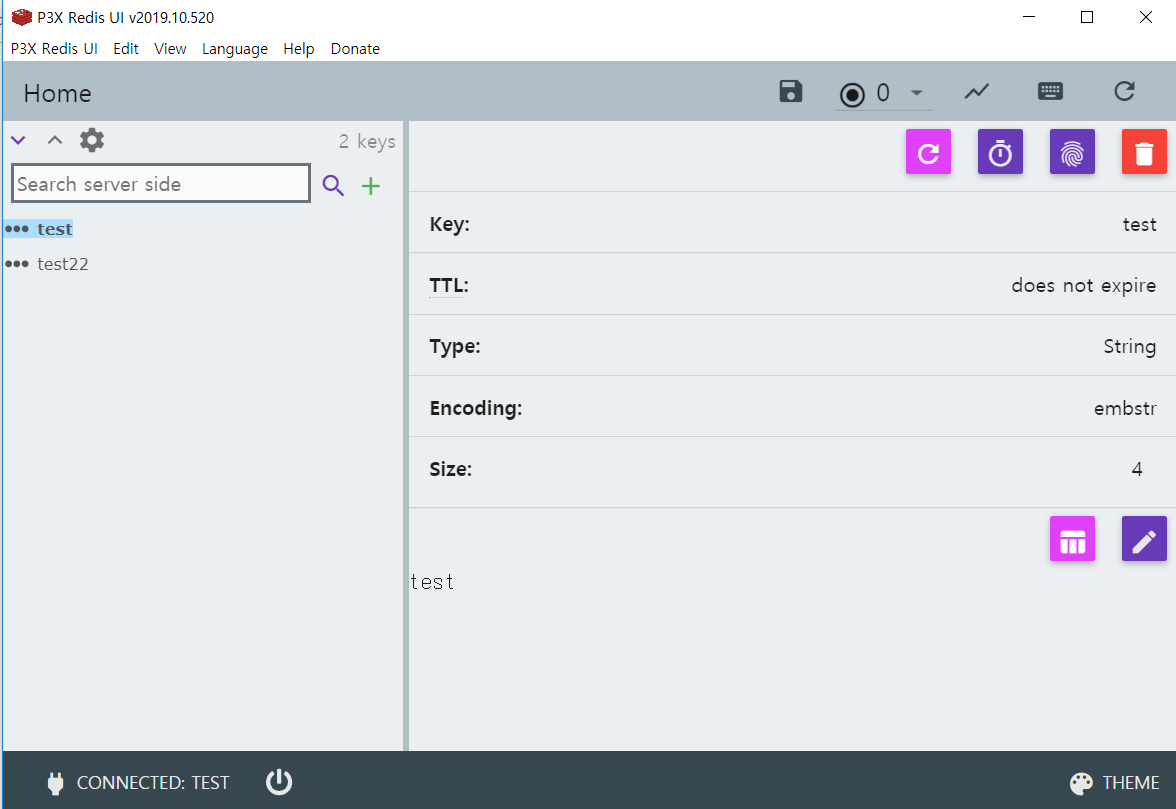
Task: Open the View menu
Action: click(170, 49)
